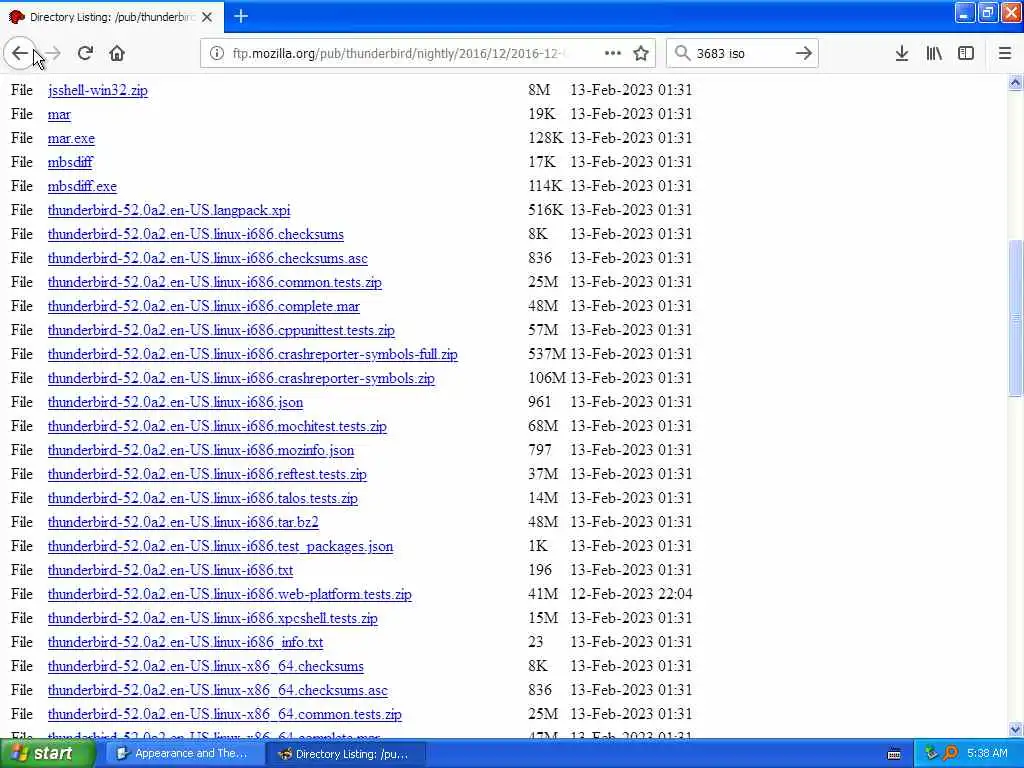Open the linux-i686.txt link
Viewport: 1024px width, 768px height.
[170, 570]
